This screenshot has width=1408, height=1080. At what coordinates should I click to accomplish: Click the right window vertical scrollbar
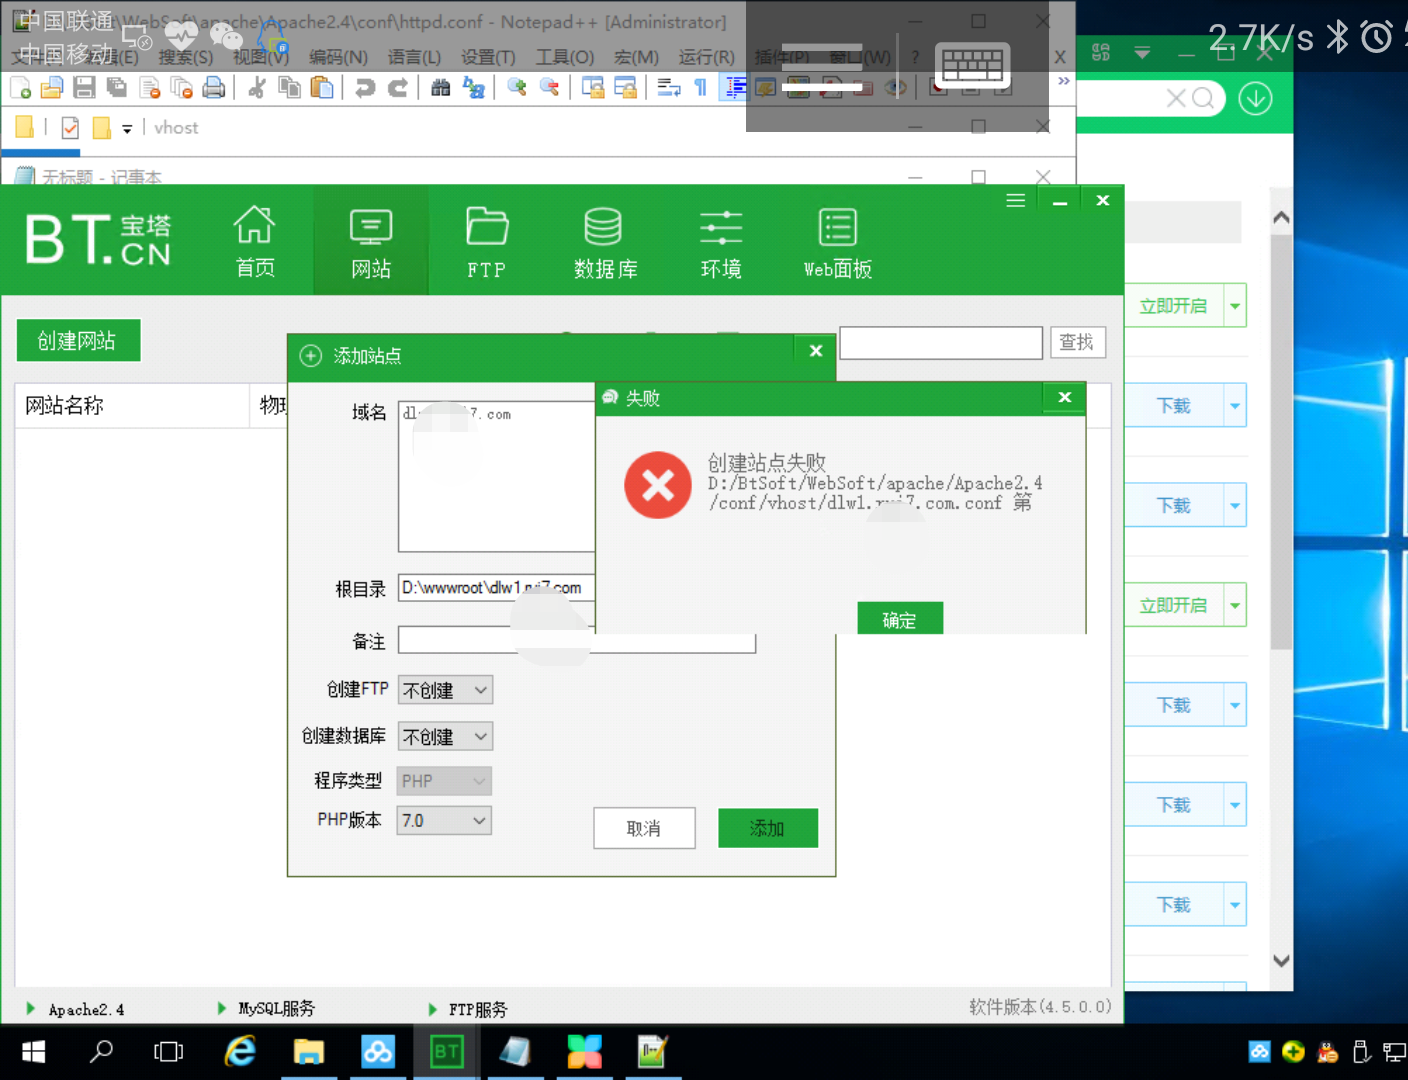point(1281,443)
